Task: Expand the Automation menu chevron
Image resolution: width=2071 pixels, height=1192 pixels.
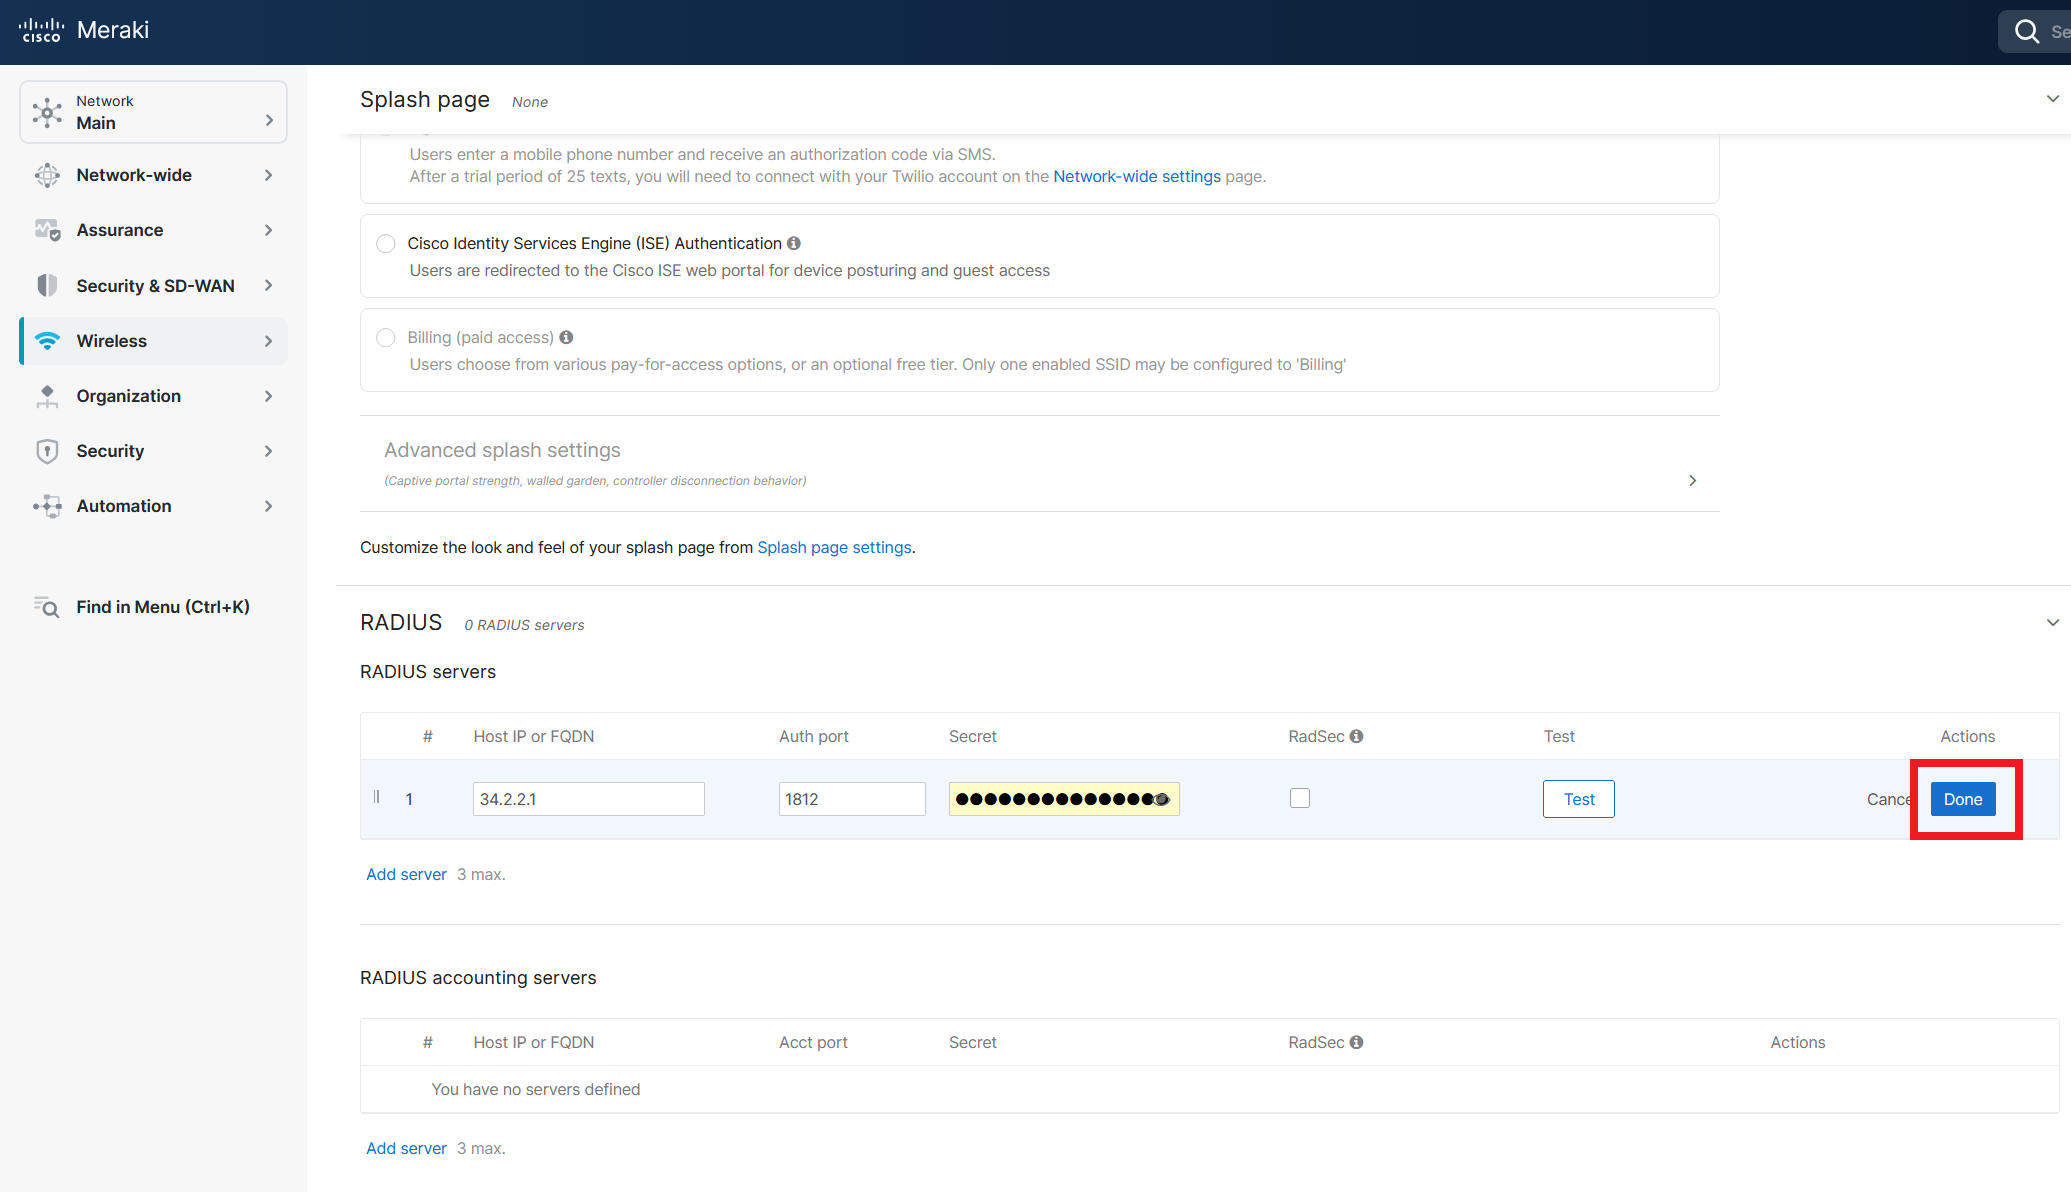Action: pos(268,506)
